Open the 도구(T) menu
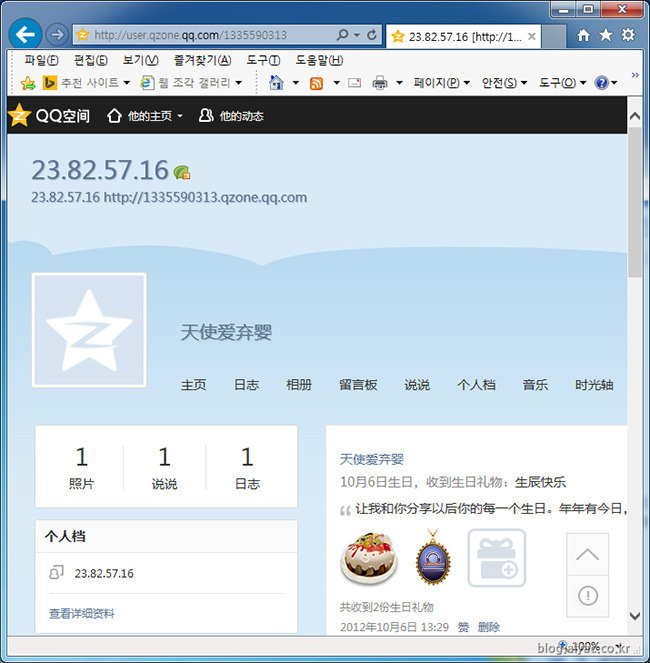This screenshot has width=650, height=663. point(263,60)
